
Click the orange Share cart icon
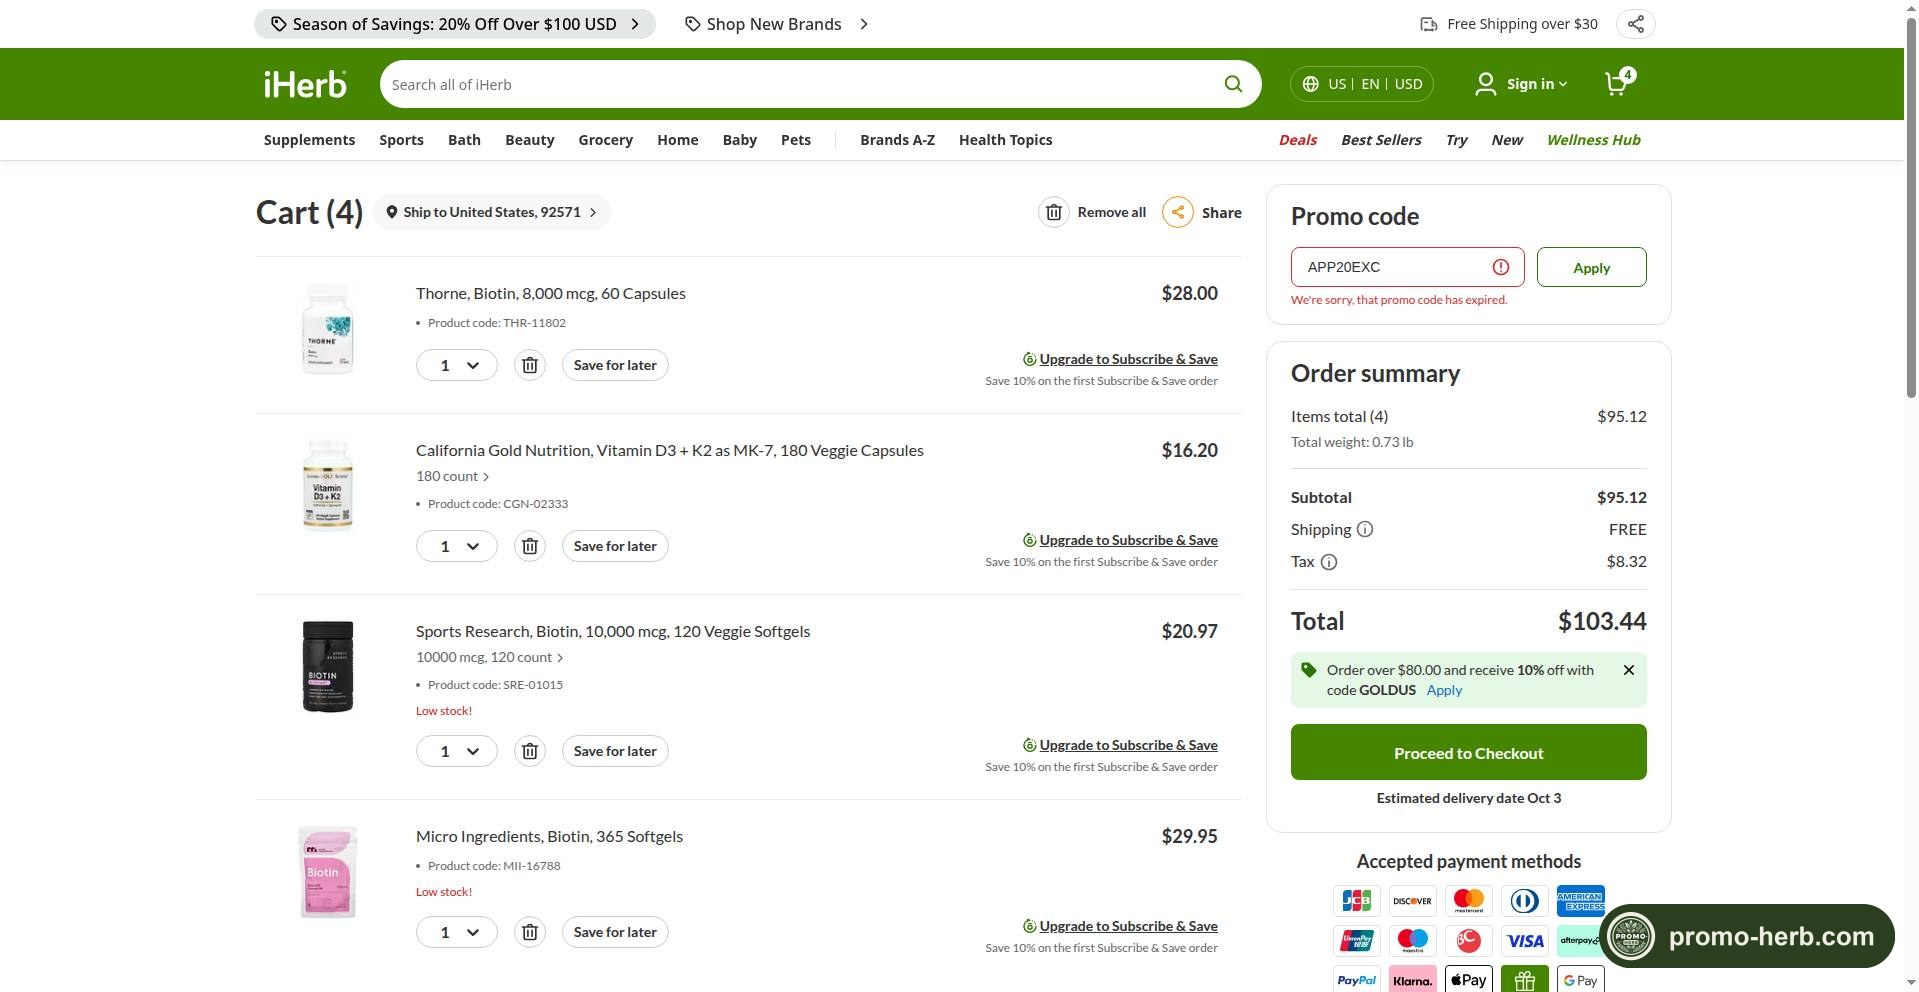tap(1178, 212)
